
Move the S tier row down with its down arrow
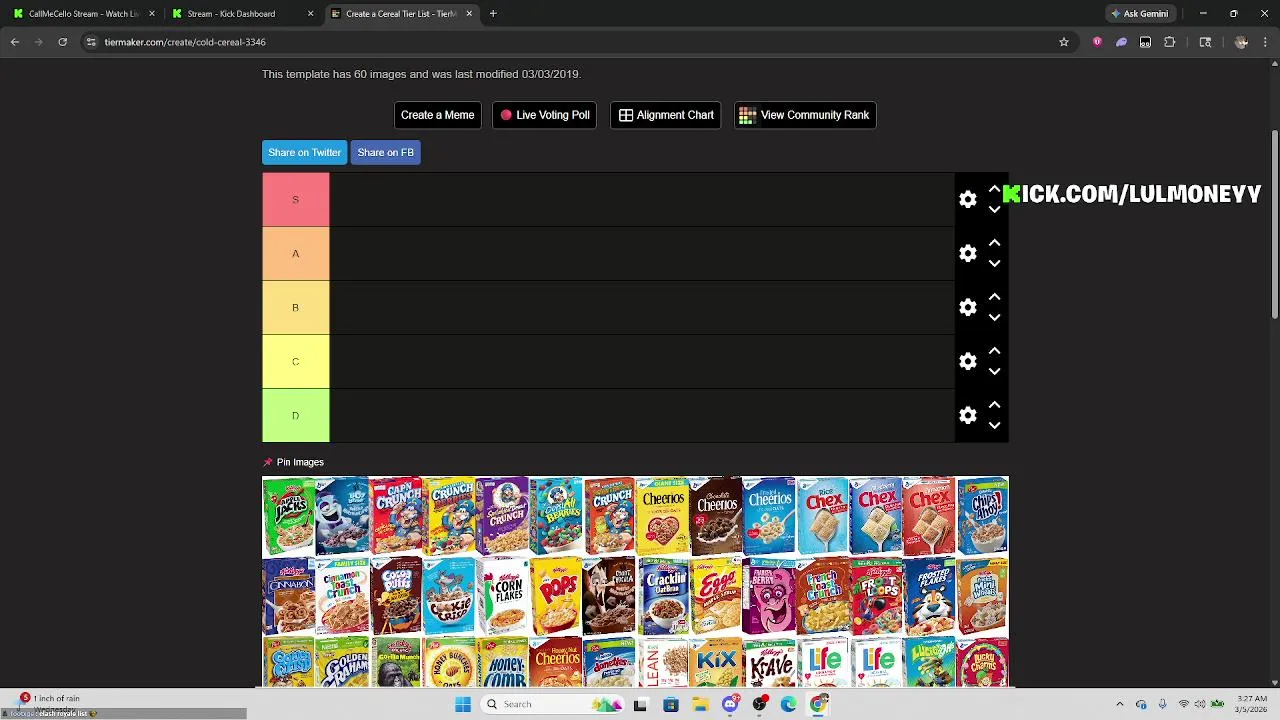[x=994, y=209]
